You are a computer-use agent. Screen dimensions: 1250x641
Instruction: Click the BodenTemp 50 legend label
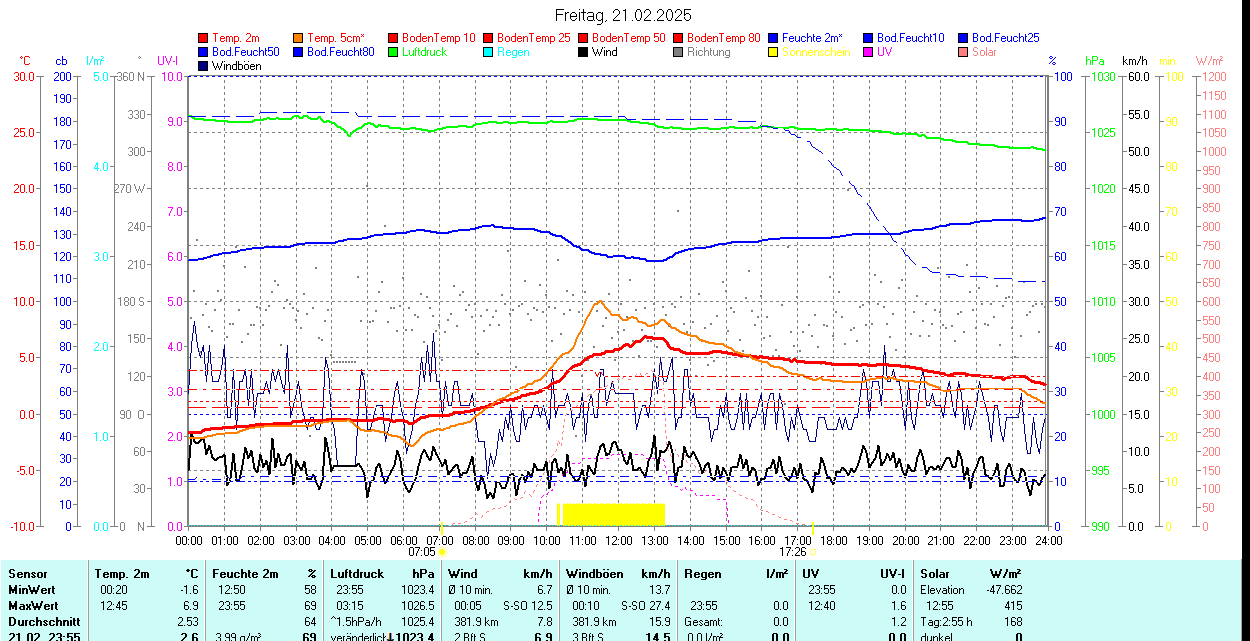coord(629,38)
